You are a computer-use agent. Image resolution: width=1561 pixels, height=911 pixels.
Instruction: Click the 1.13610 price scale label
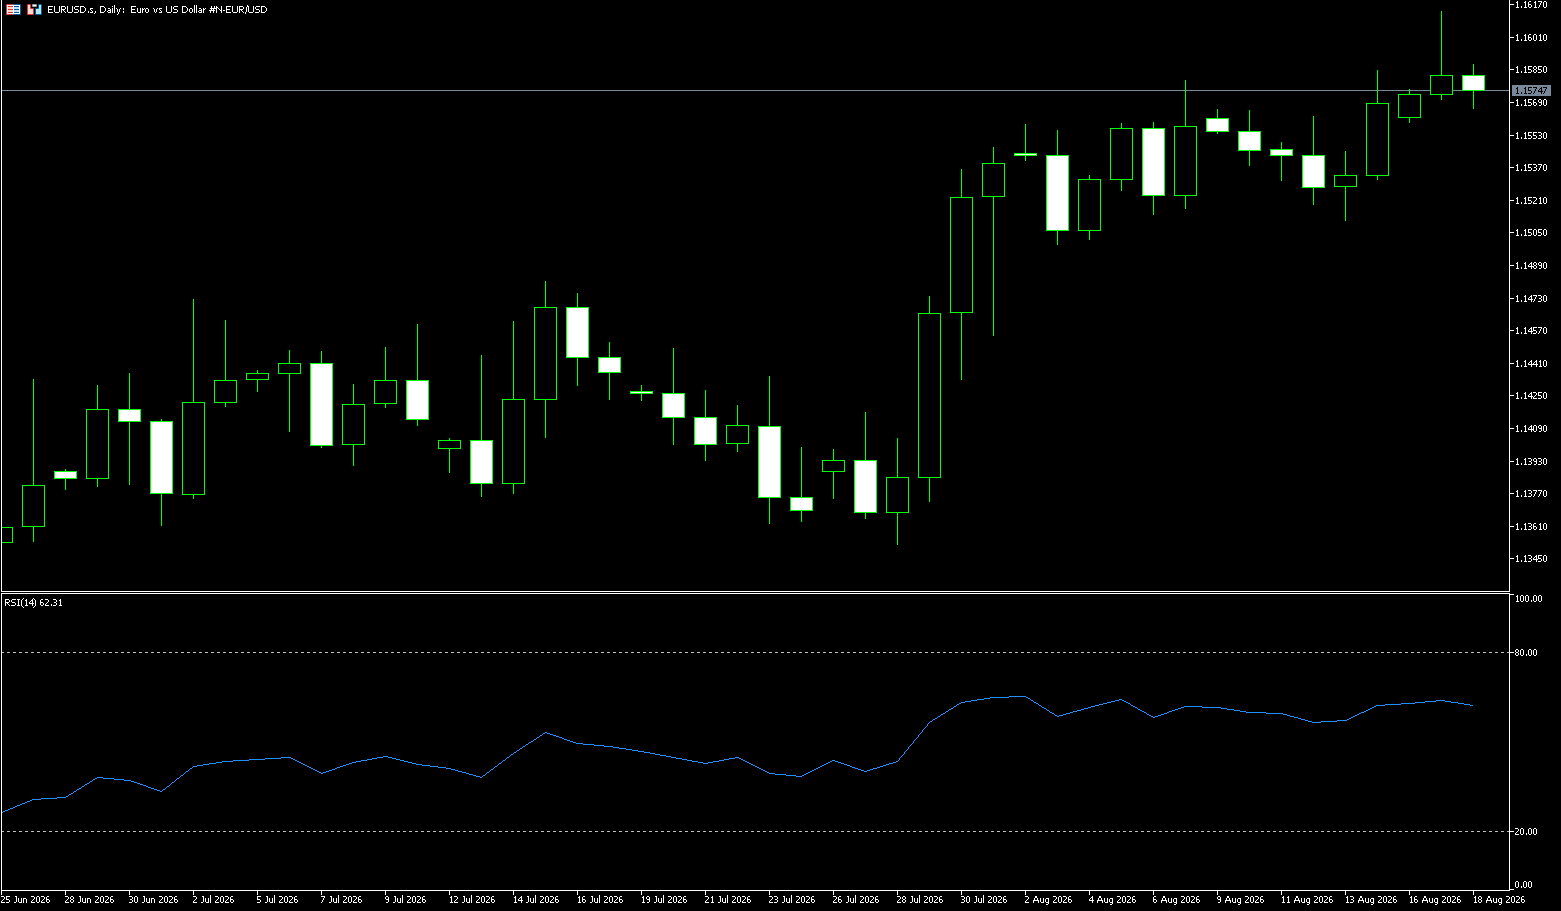pyautogui.click(x=1531, y=527)
